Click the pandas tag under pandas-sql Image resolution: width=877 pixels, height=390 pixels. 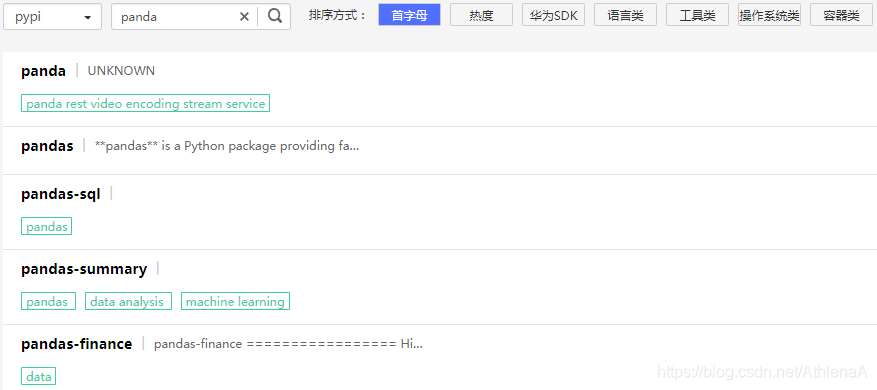46,226
